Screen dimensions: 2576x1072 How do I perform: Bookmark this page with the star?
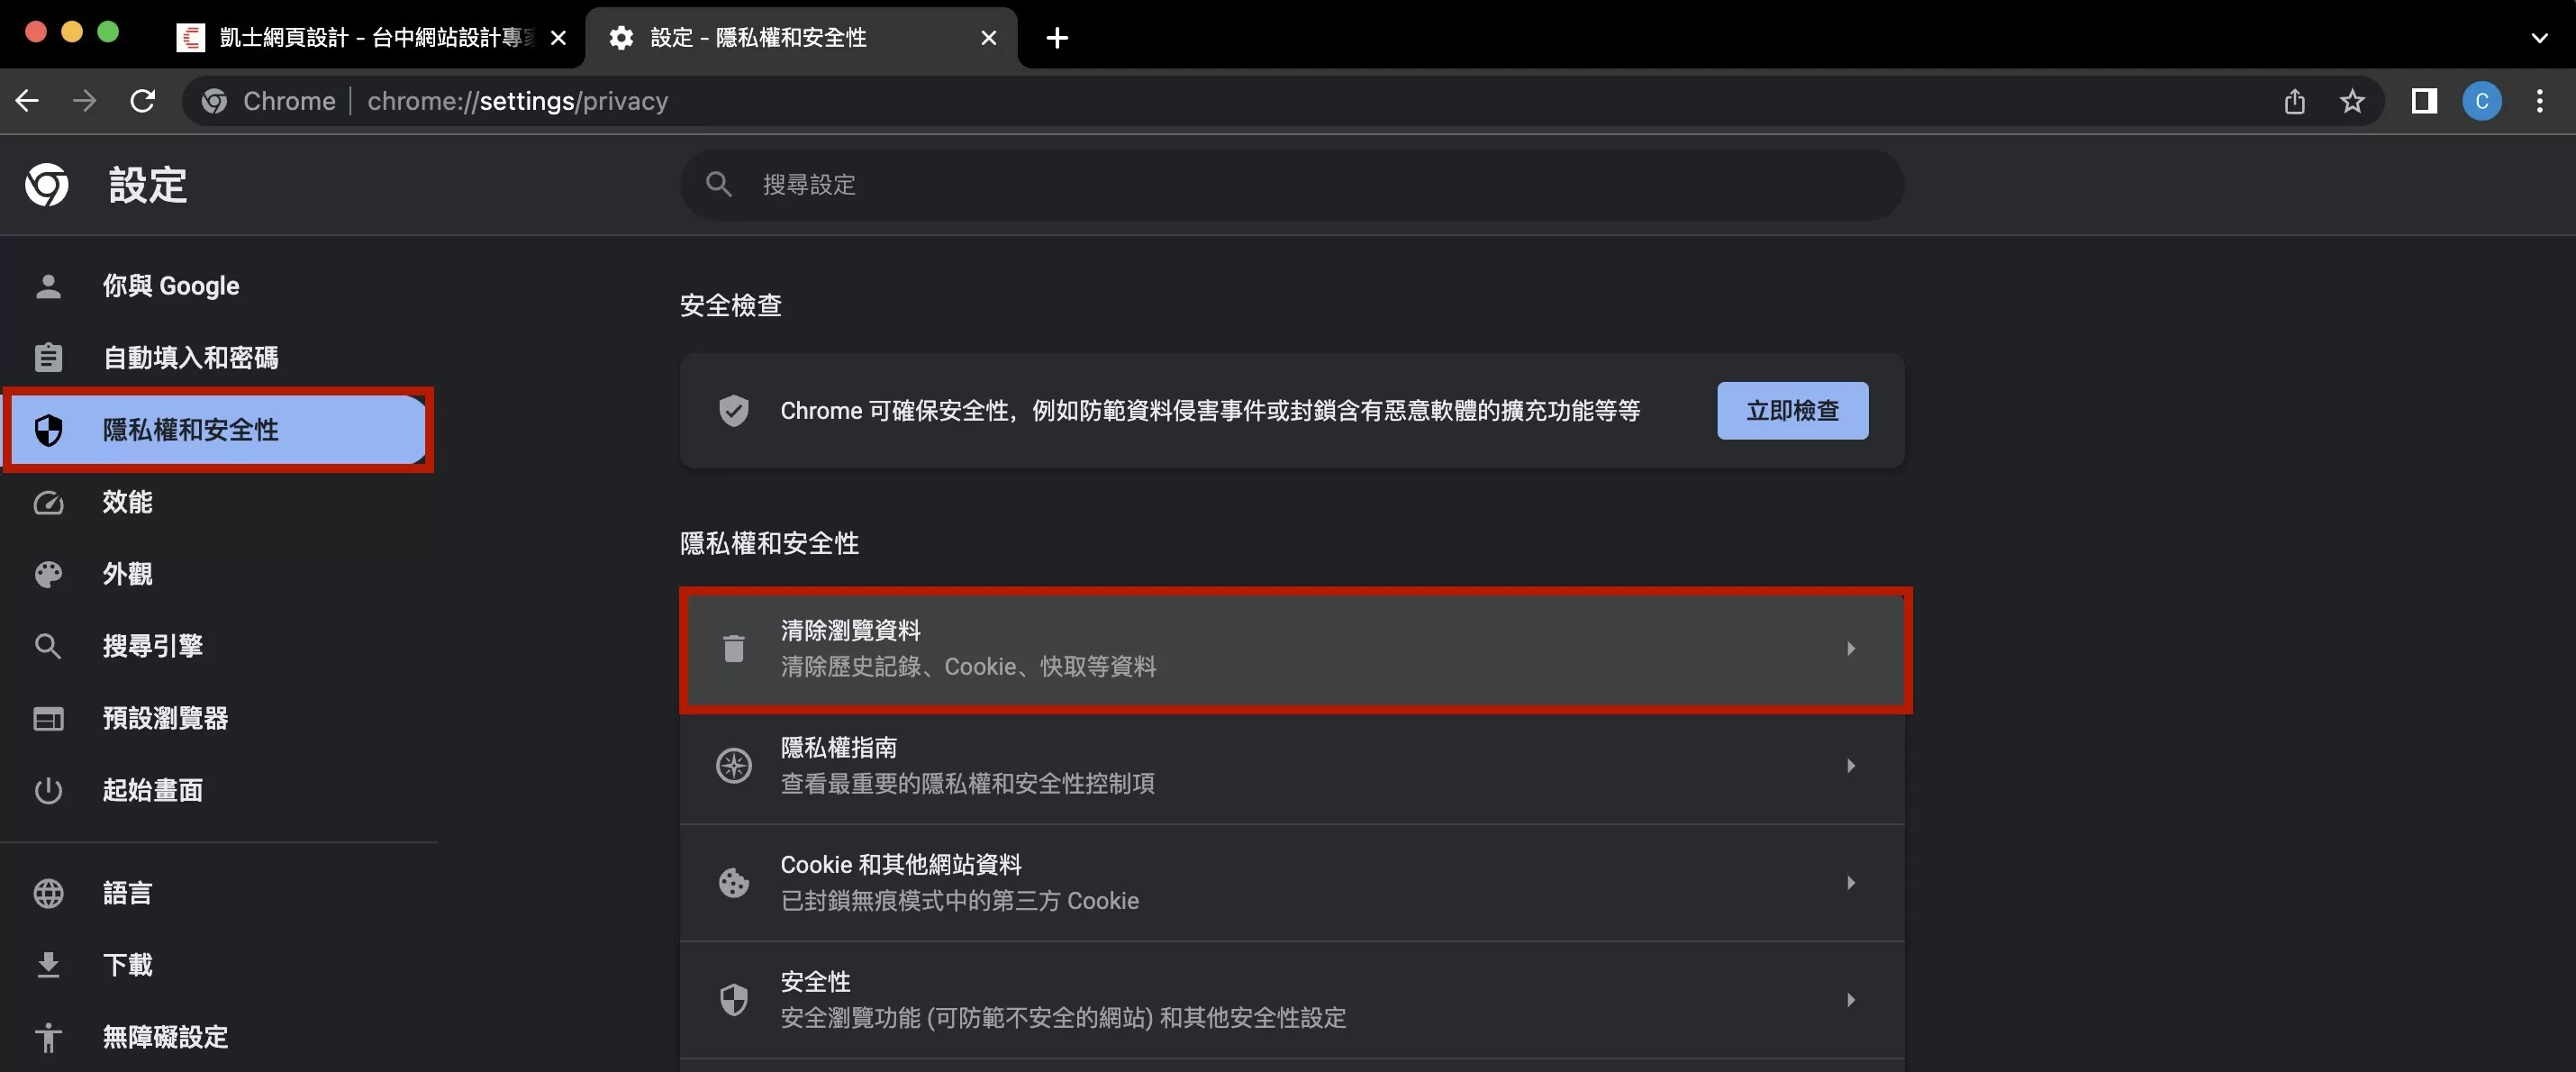tap(2352, 100)
